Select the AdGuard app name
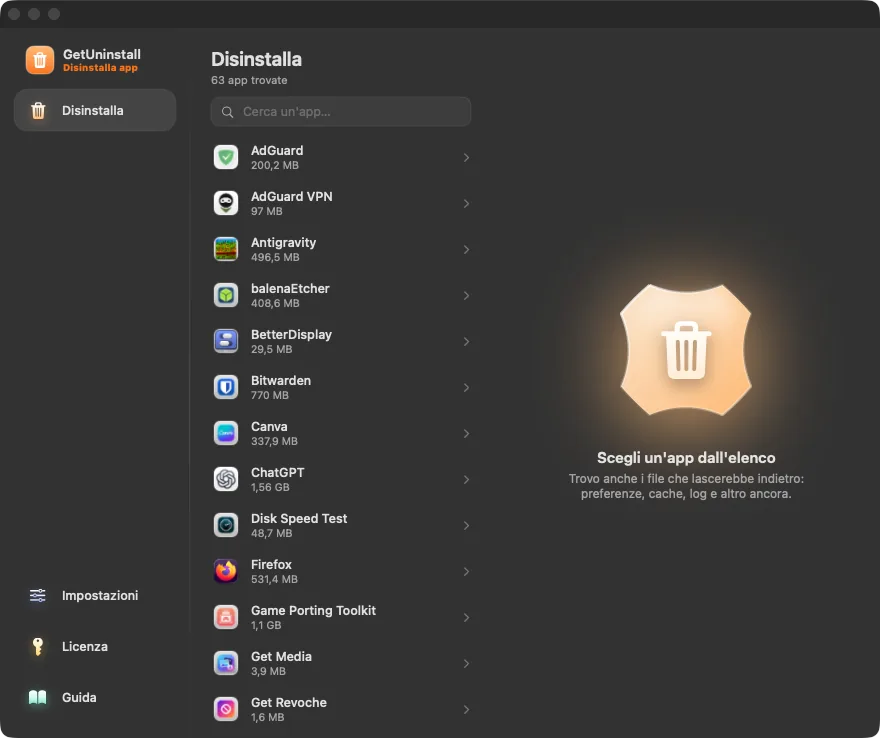 (277, 150)
